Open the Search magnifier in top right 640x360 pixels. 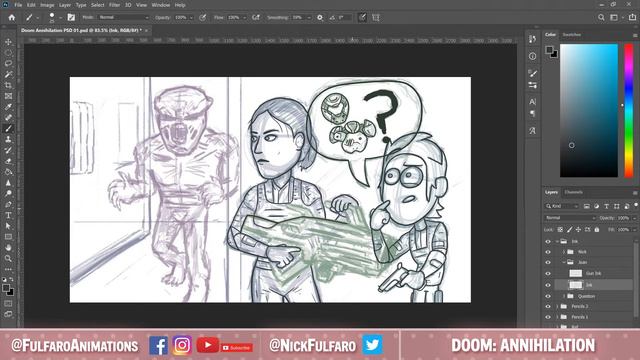(601, 18)
